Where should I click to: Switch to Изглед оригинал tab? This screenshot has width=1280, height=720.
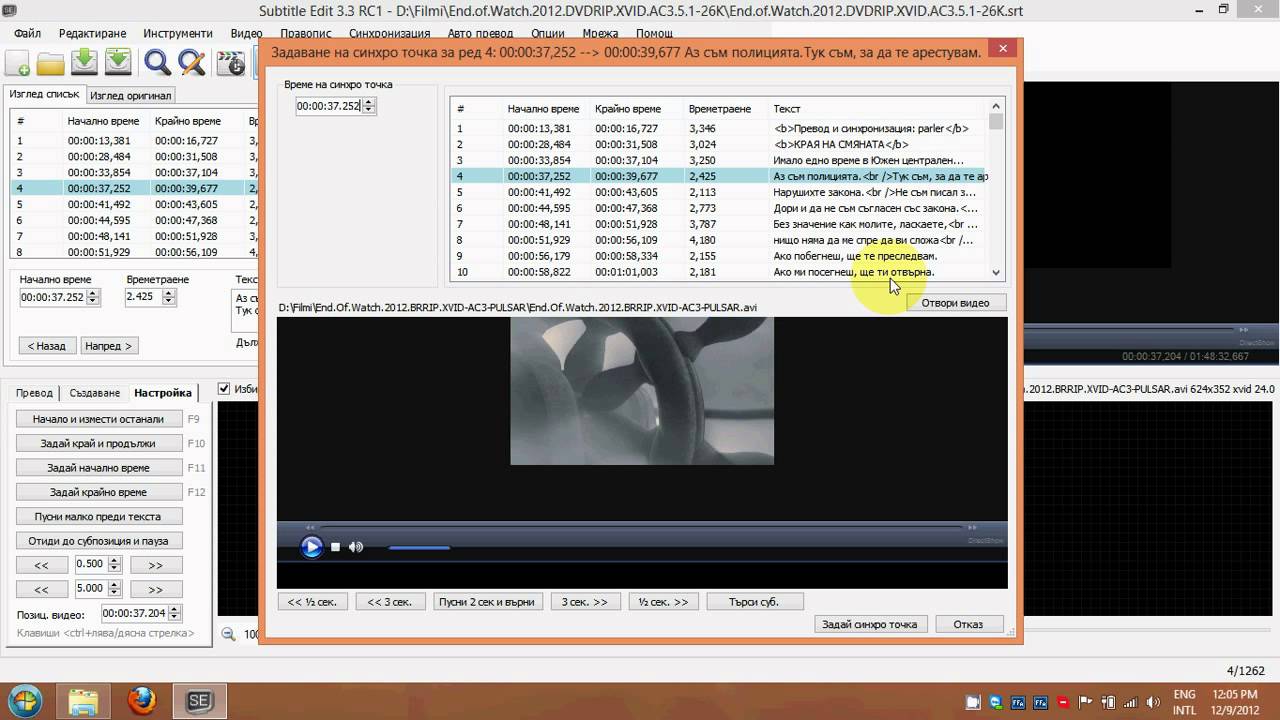point(130,95)
